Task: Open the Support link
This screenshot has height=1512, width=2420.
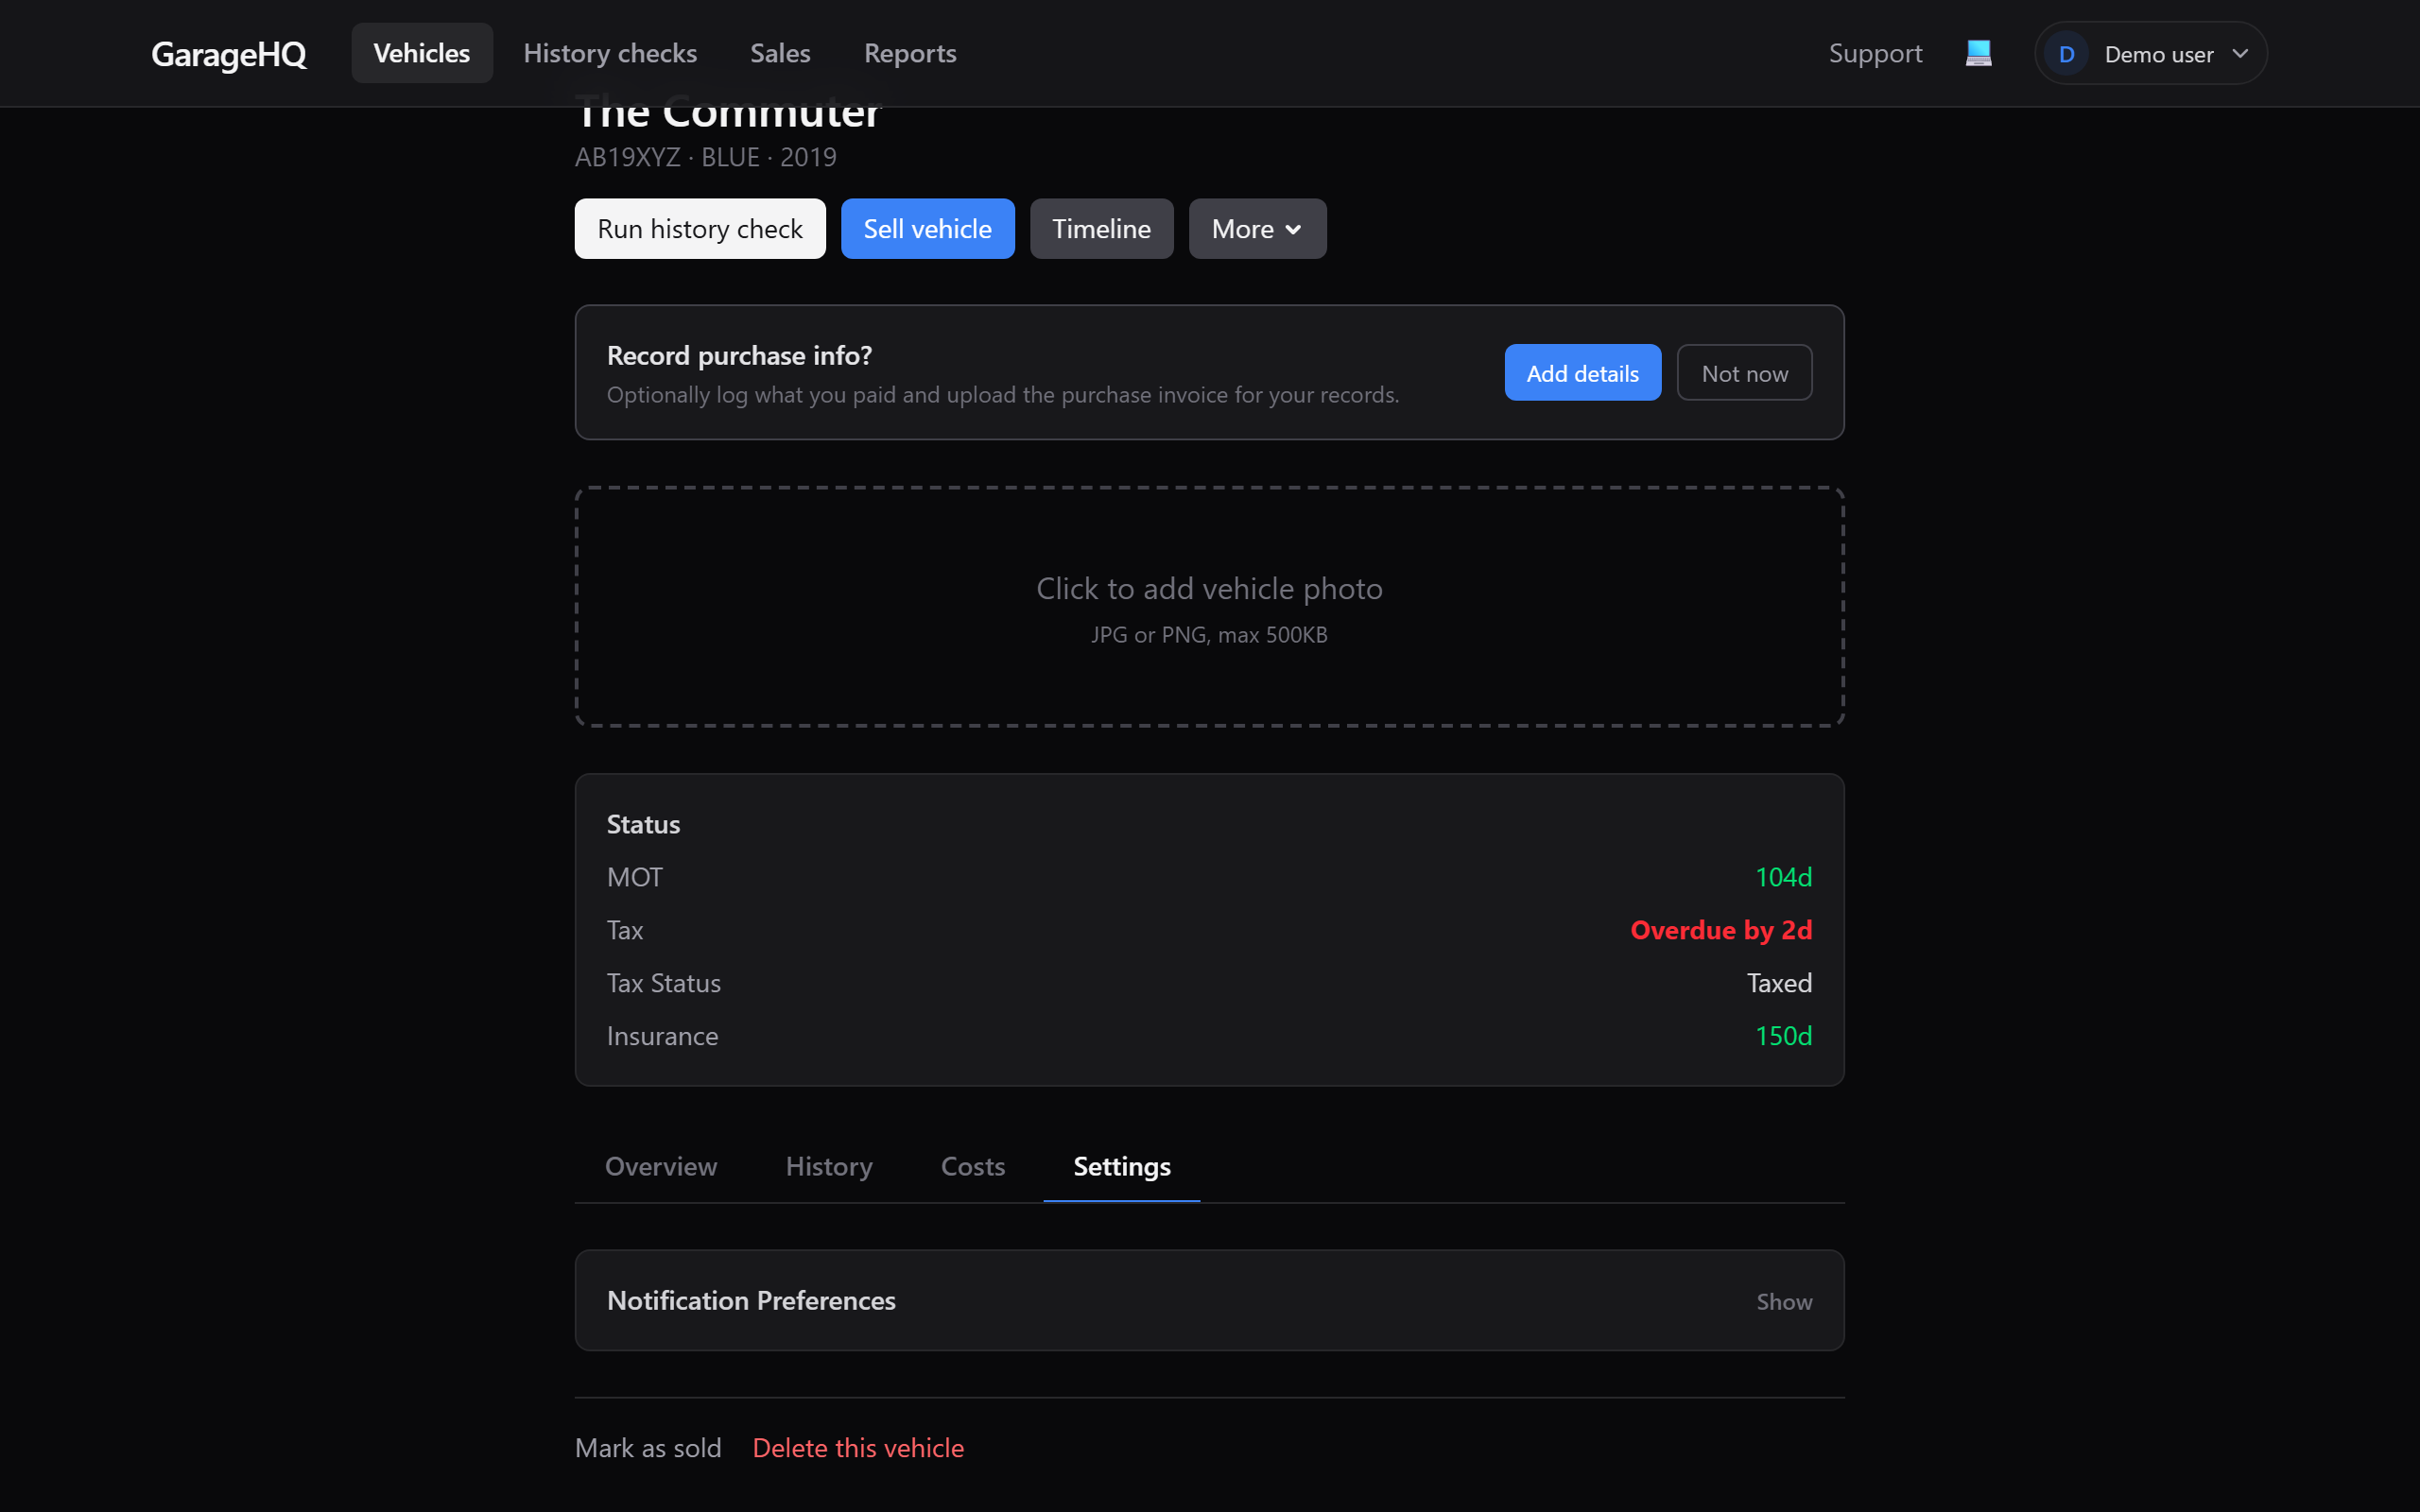Action: [x=1875, y=53]
